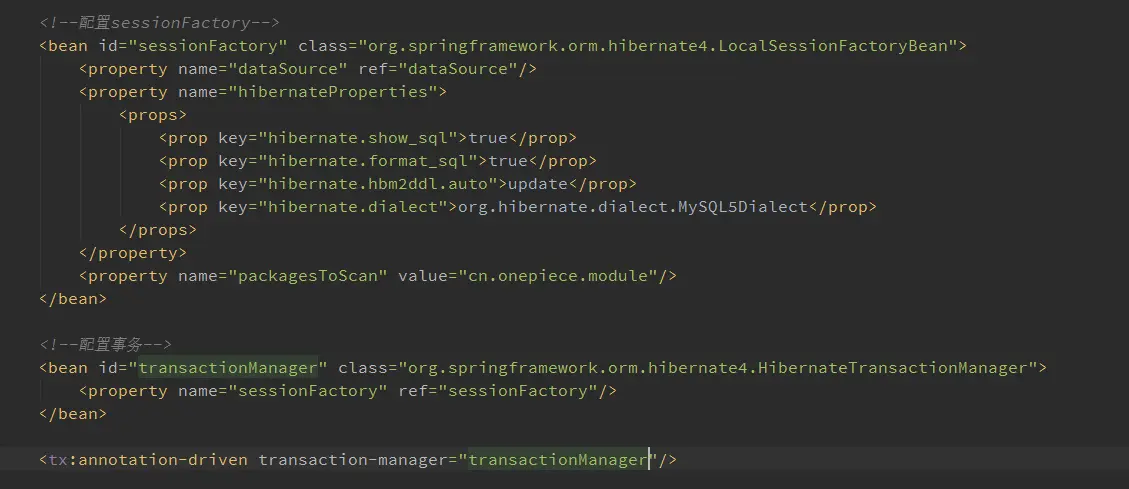The image size is (1129, 489).
Task: Click the "tx:annotation-driven" tag name
Action: tap(148, 459)
